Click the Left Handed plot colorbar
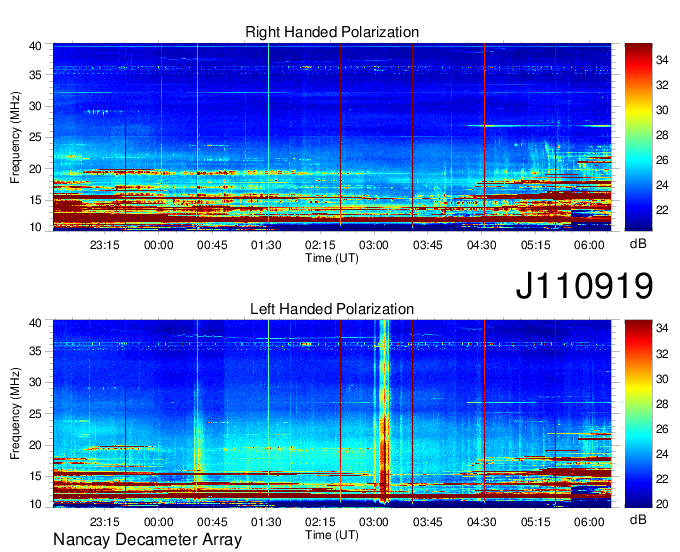Screen dimensions: 680x552 (638, 414)
